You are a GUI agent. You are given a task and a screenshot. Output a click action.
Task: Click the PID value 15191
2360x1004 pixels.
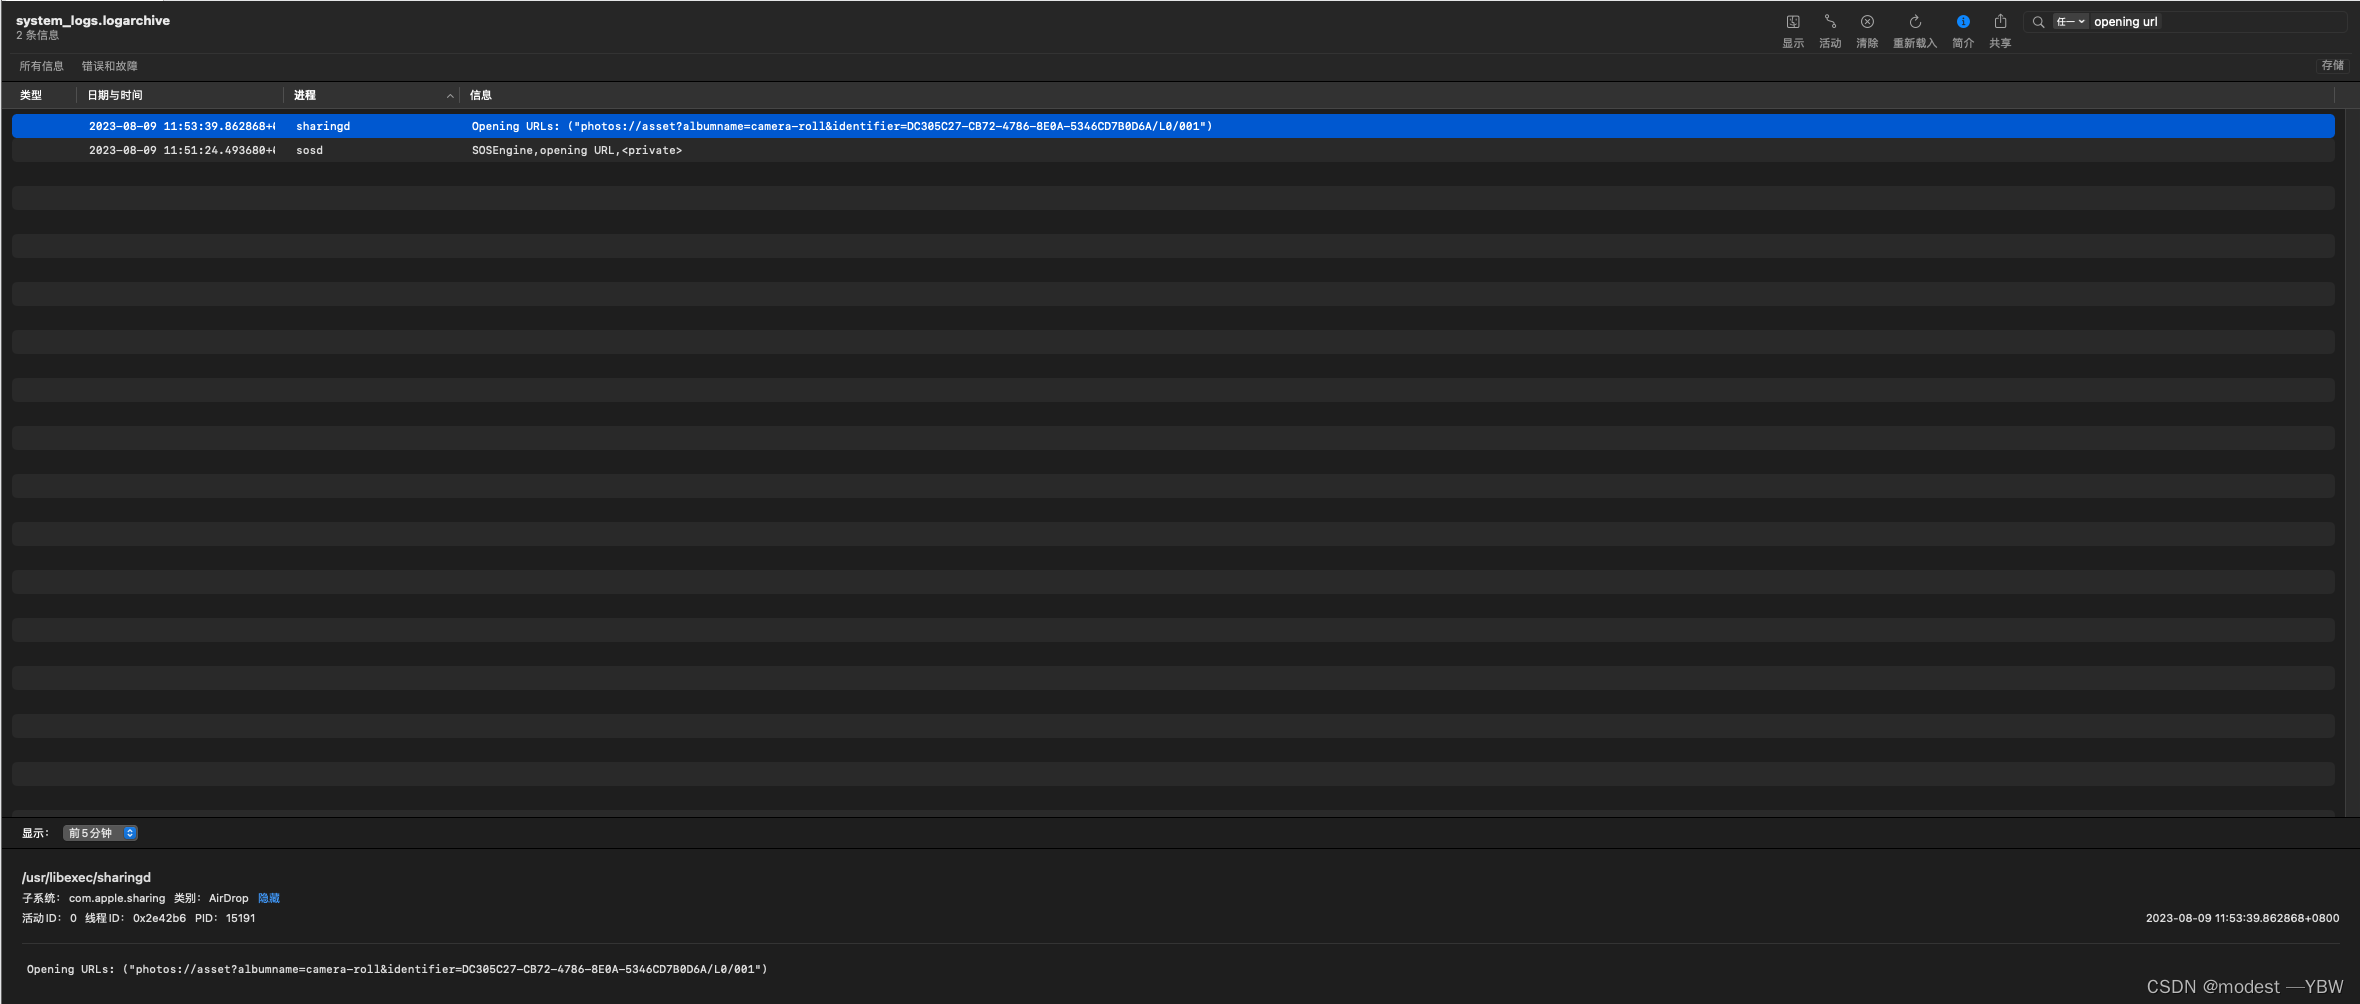pos(240,918)
